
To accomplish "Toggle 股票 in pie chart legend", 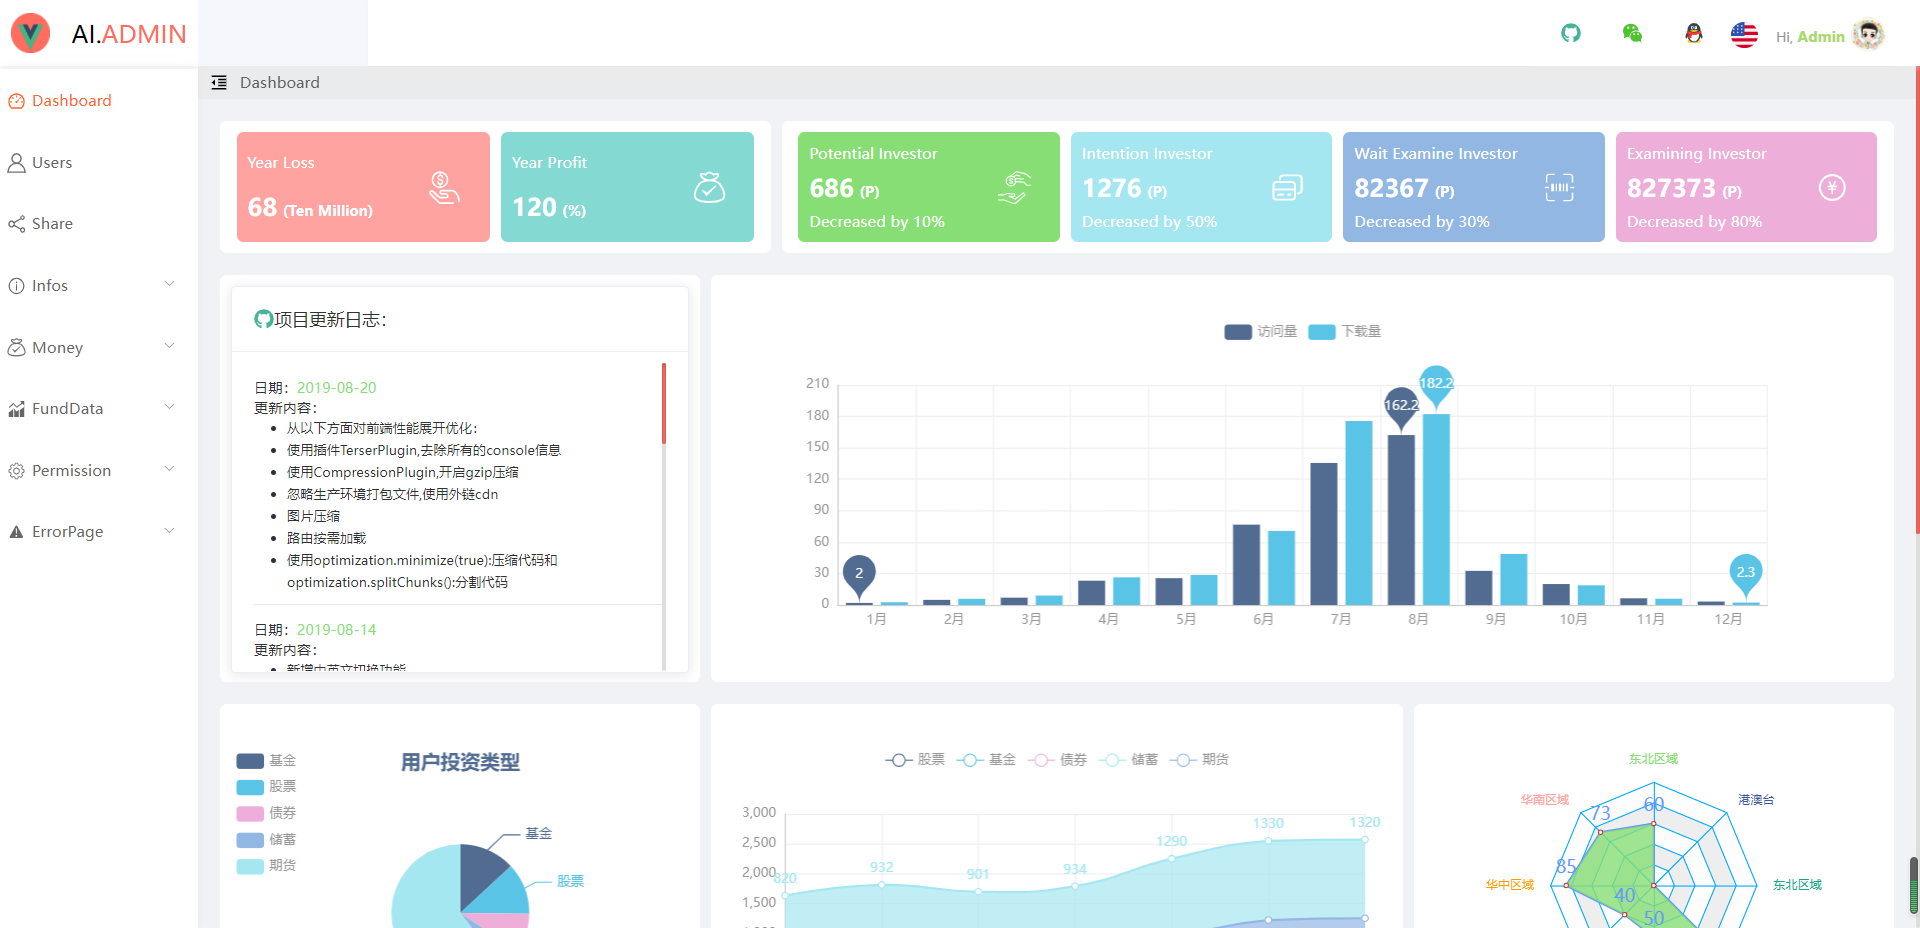I will [x=267, y=787].
